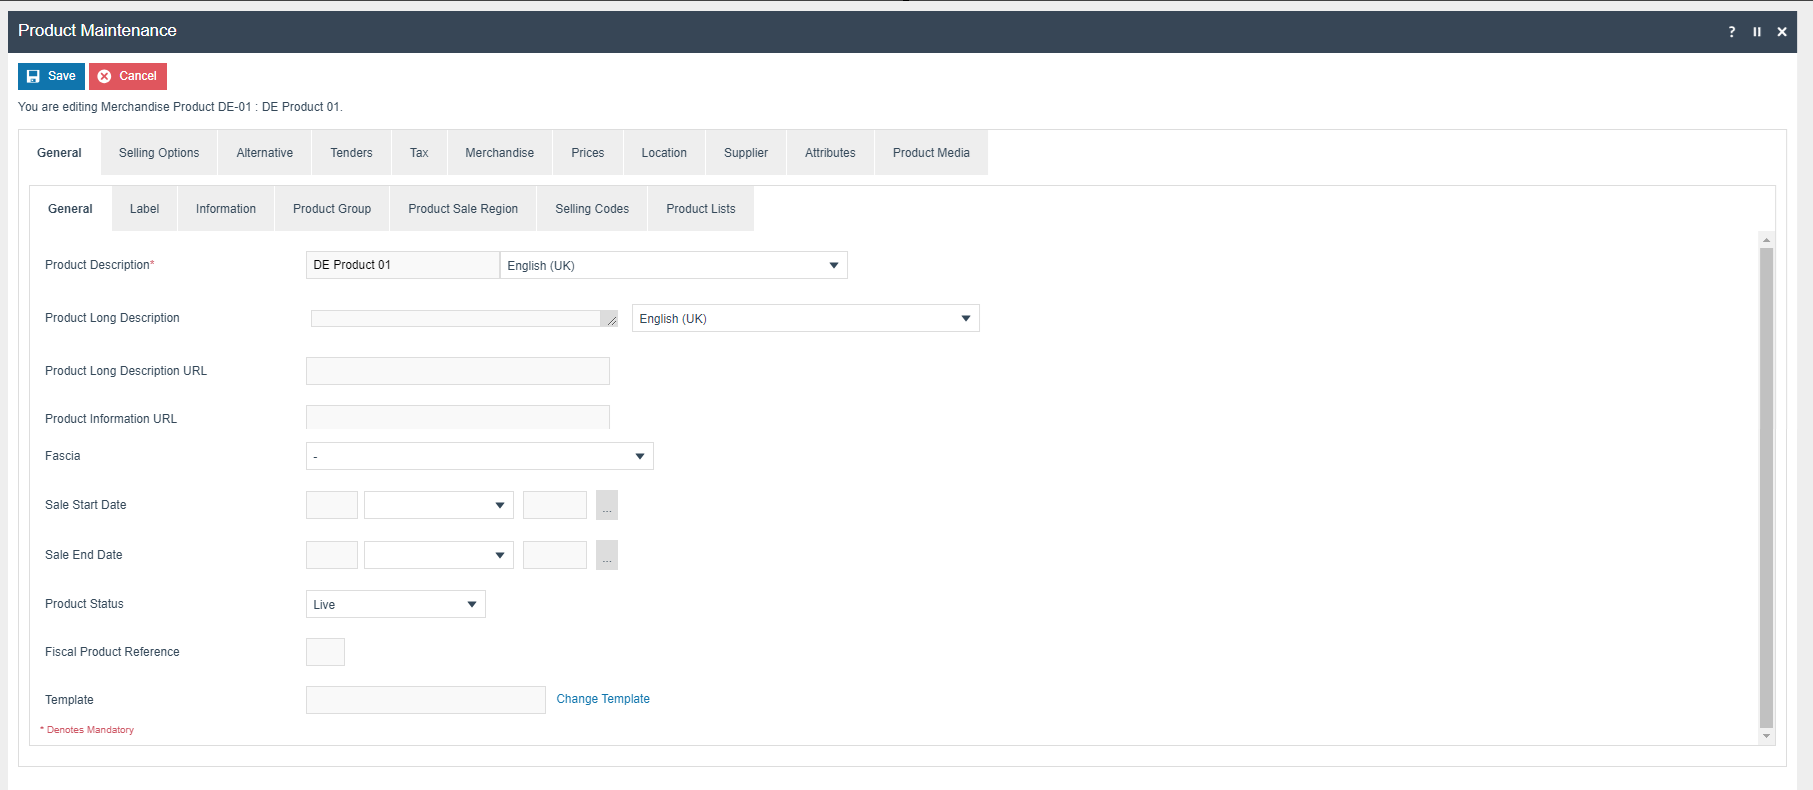Screen dimensions: 1813x790
Task: Click the Product Long Description URL field
Action: coord(457,371)
